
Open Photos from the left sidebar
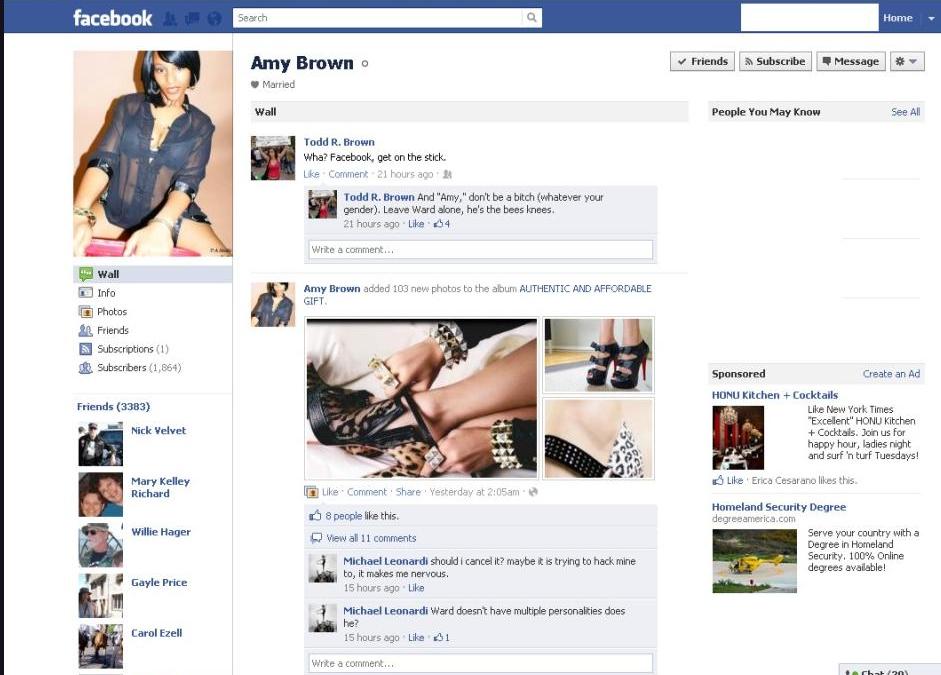111,312
